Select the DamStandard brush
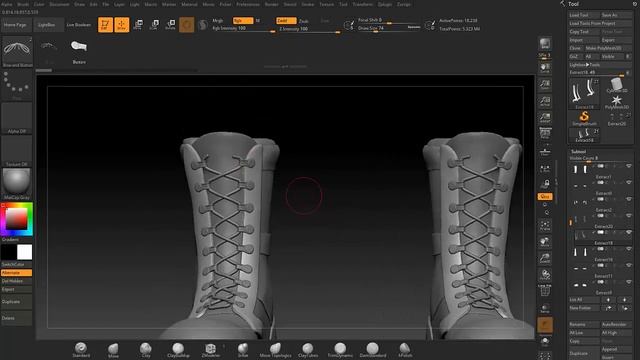640x360 pixels. (x=372, y=349)
